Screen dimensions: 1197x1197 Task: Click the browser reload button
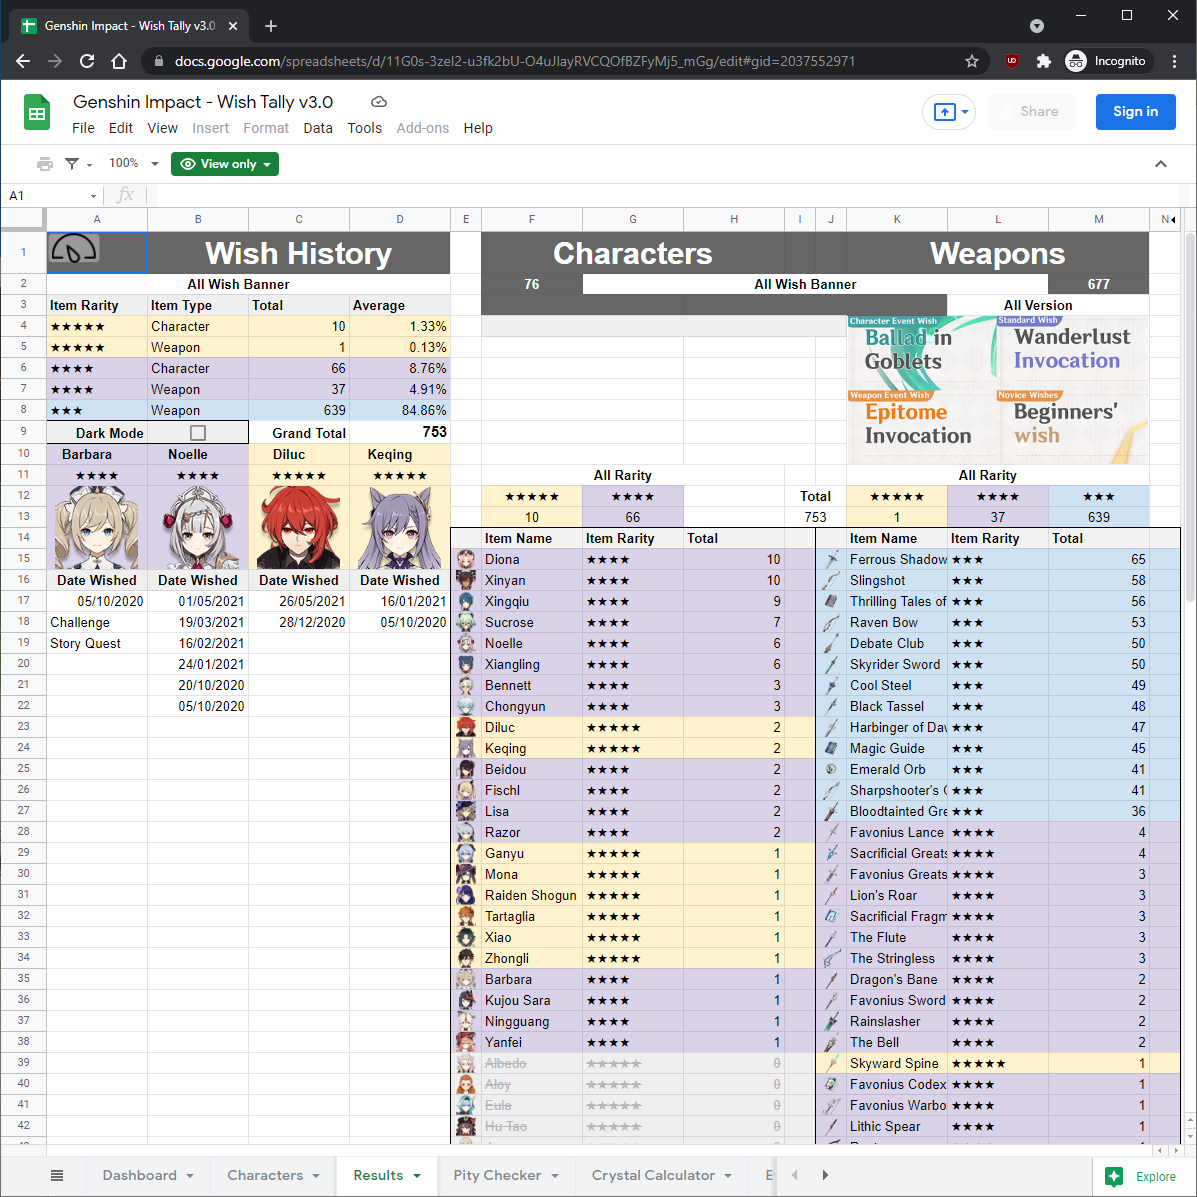pos(87,61)
